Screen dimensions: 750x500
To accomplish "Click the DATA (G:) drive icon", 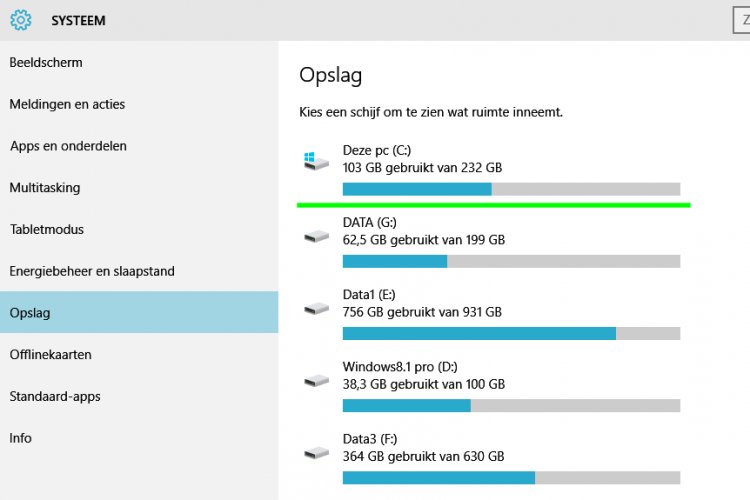I will (x=316, y=236).
